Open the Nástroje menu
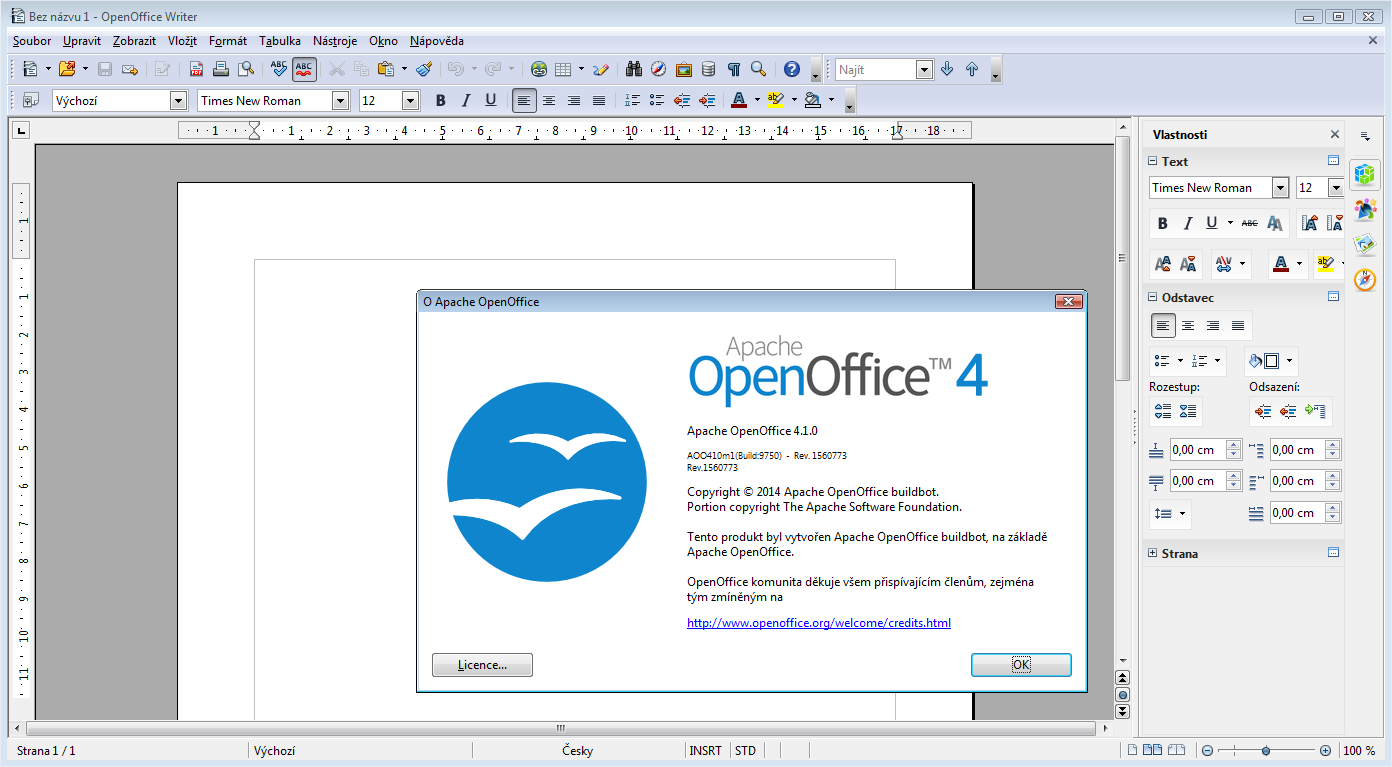Image resolution: width=1392 pixels, height=767 pixels. [335, 41]
